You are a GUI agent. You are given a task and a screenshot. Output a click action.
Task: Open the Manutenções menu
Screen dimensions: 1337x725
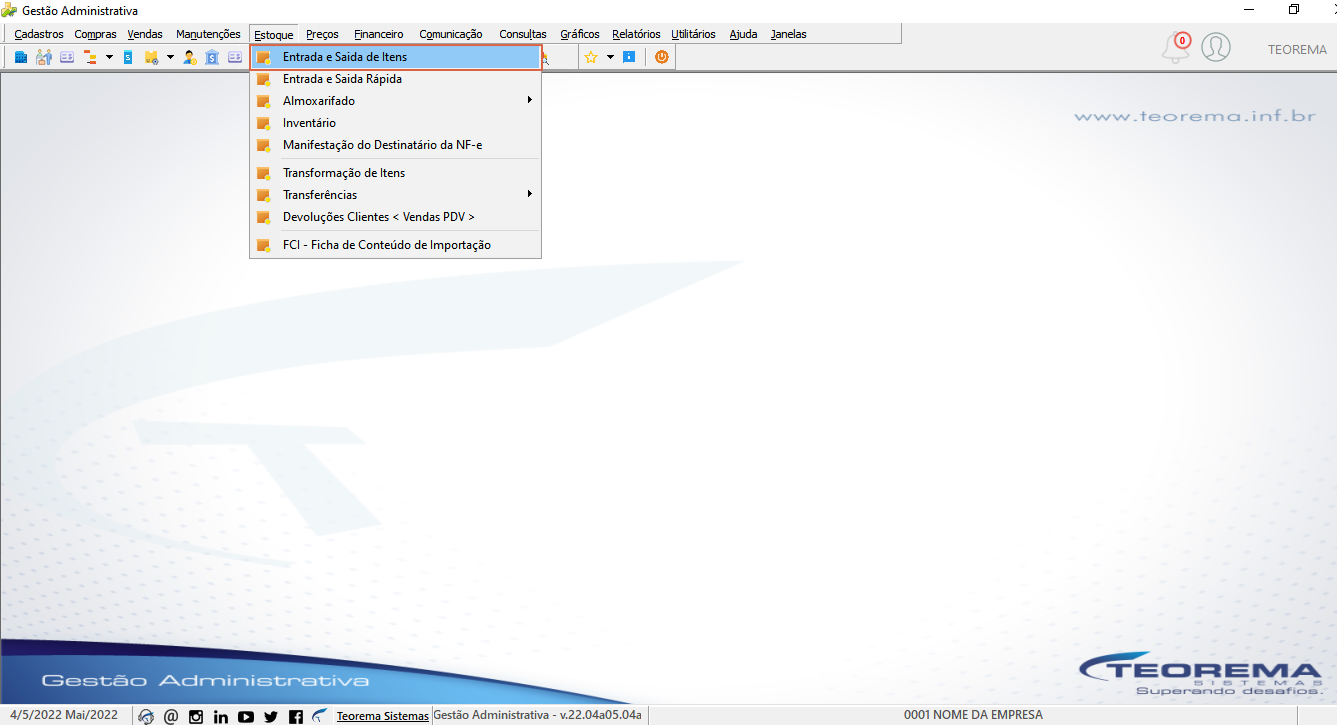click(x=208, y=34)
